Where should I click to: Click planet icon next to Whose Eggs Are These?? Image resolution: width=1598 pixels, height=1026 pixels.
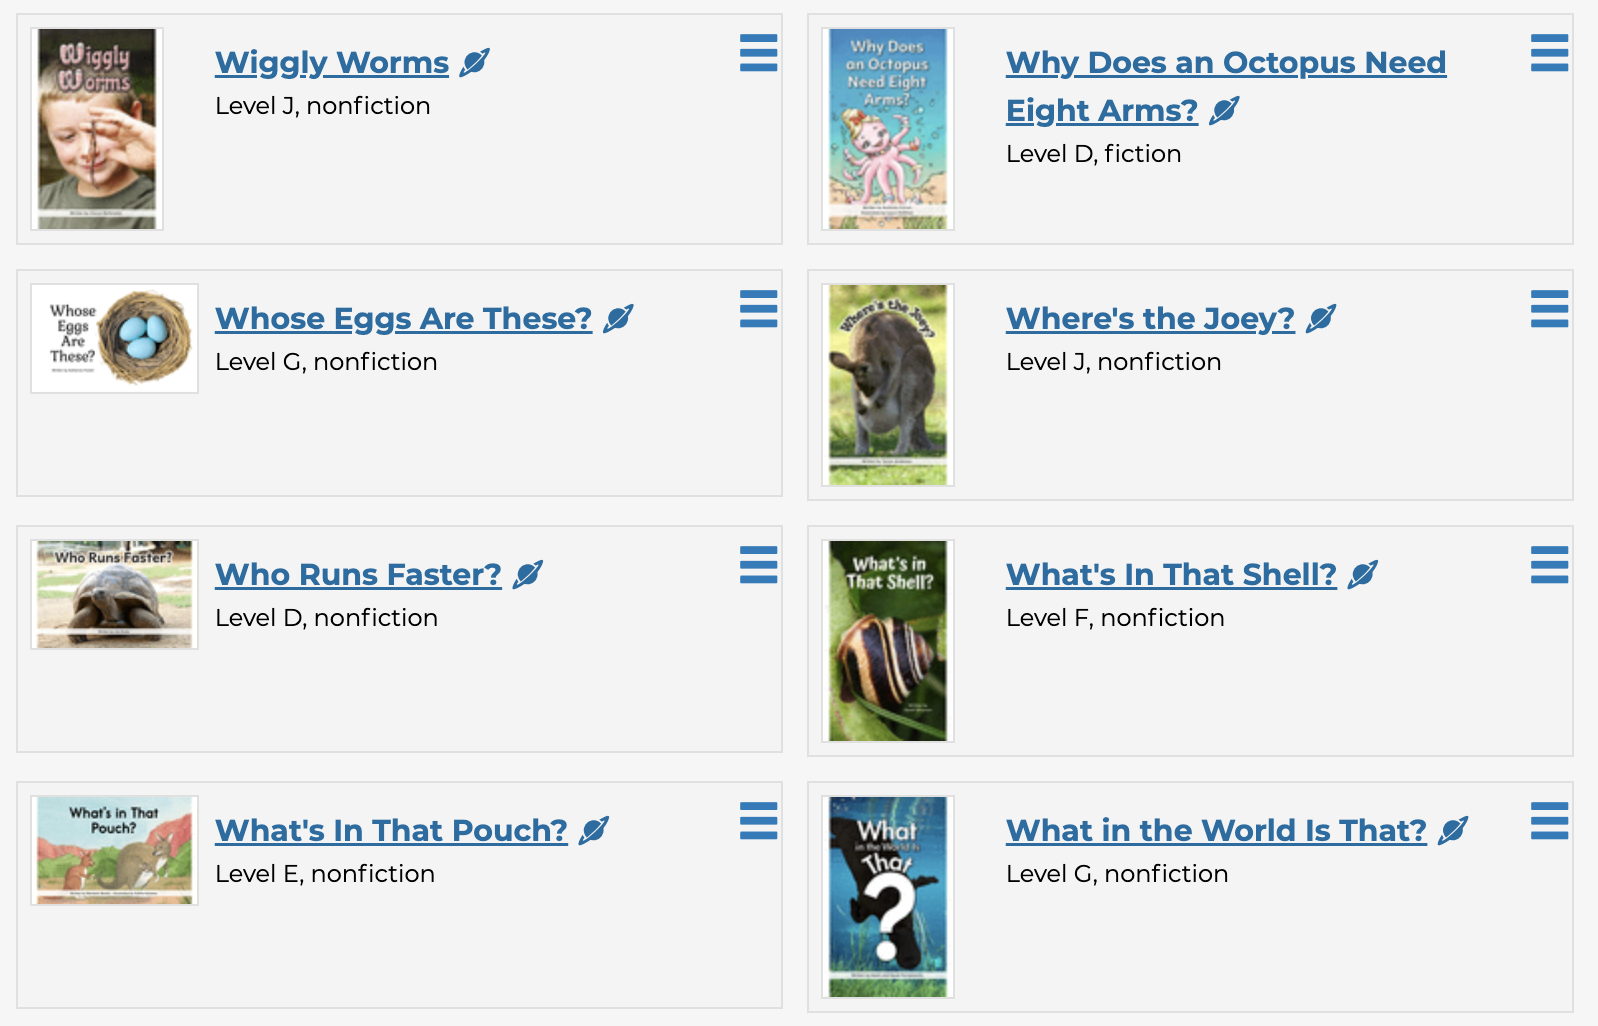[x=618, y=319]
